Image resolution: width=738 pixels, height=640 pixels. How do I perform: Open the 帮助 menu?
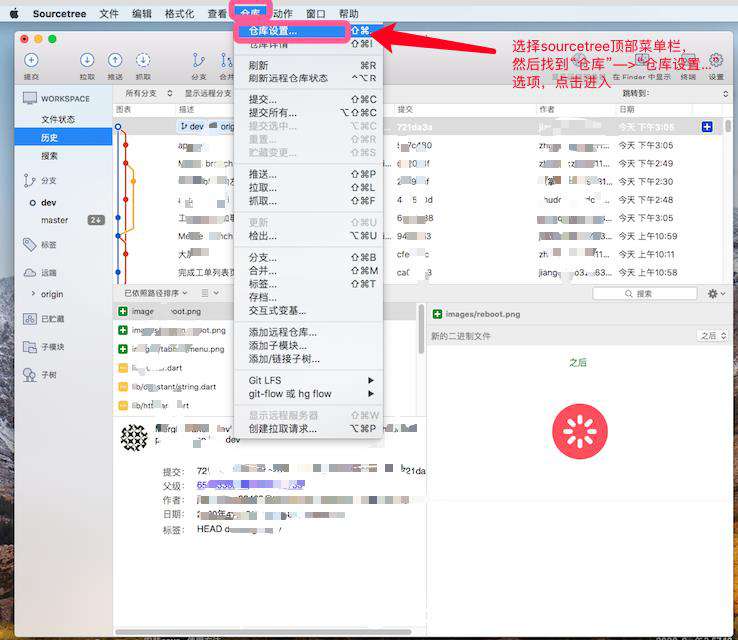click(348, 14)
